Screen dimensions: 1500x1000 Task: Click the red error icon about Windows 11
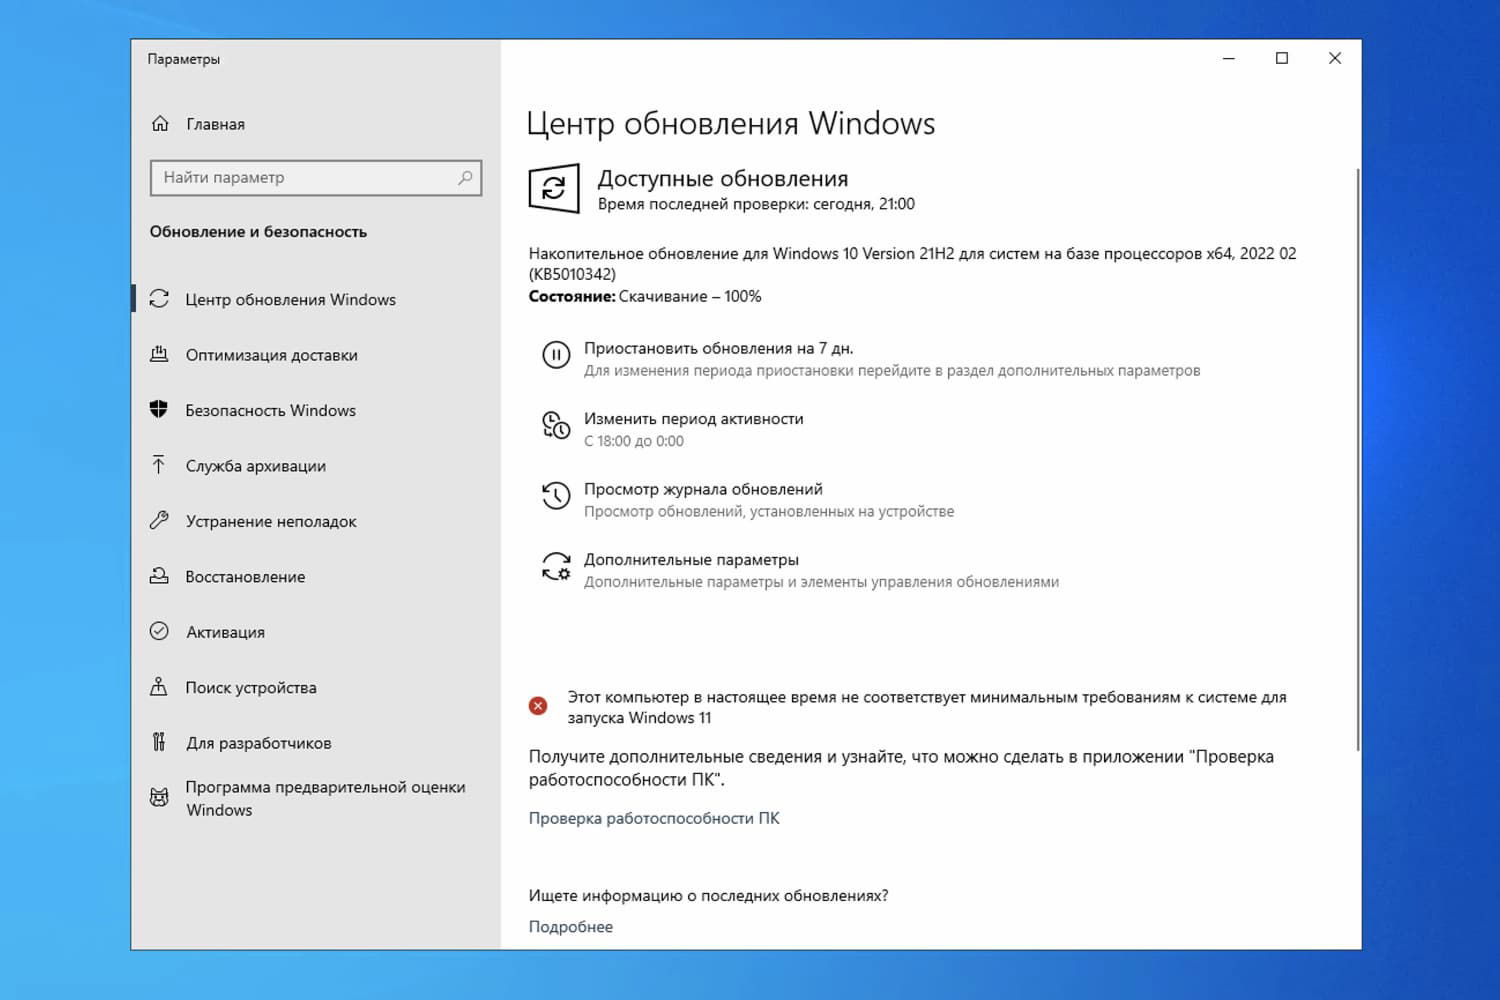tap(538, 705)
